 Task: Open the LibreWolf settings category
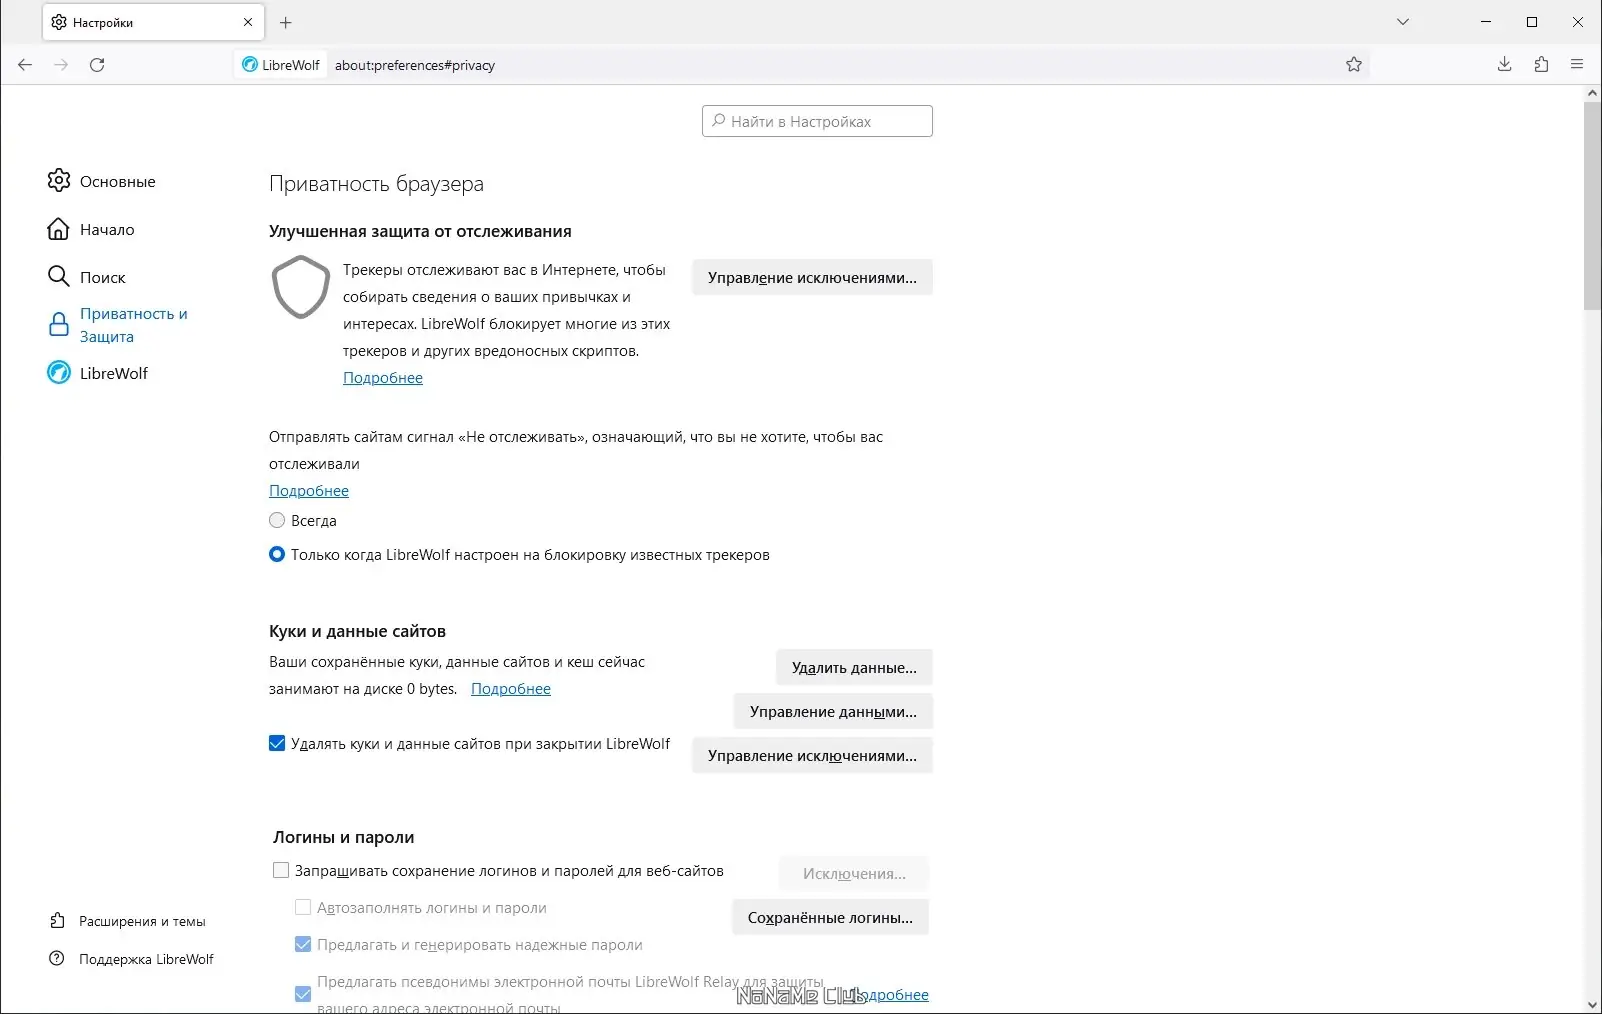coord(98,373)
